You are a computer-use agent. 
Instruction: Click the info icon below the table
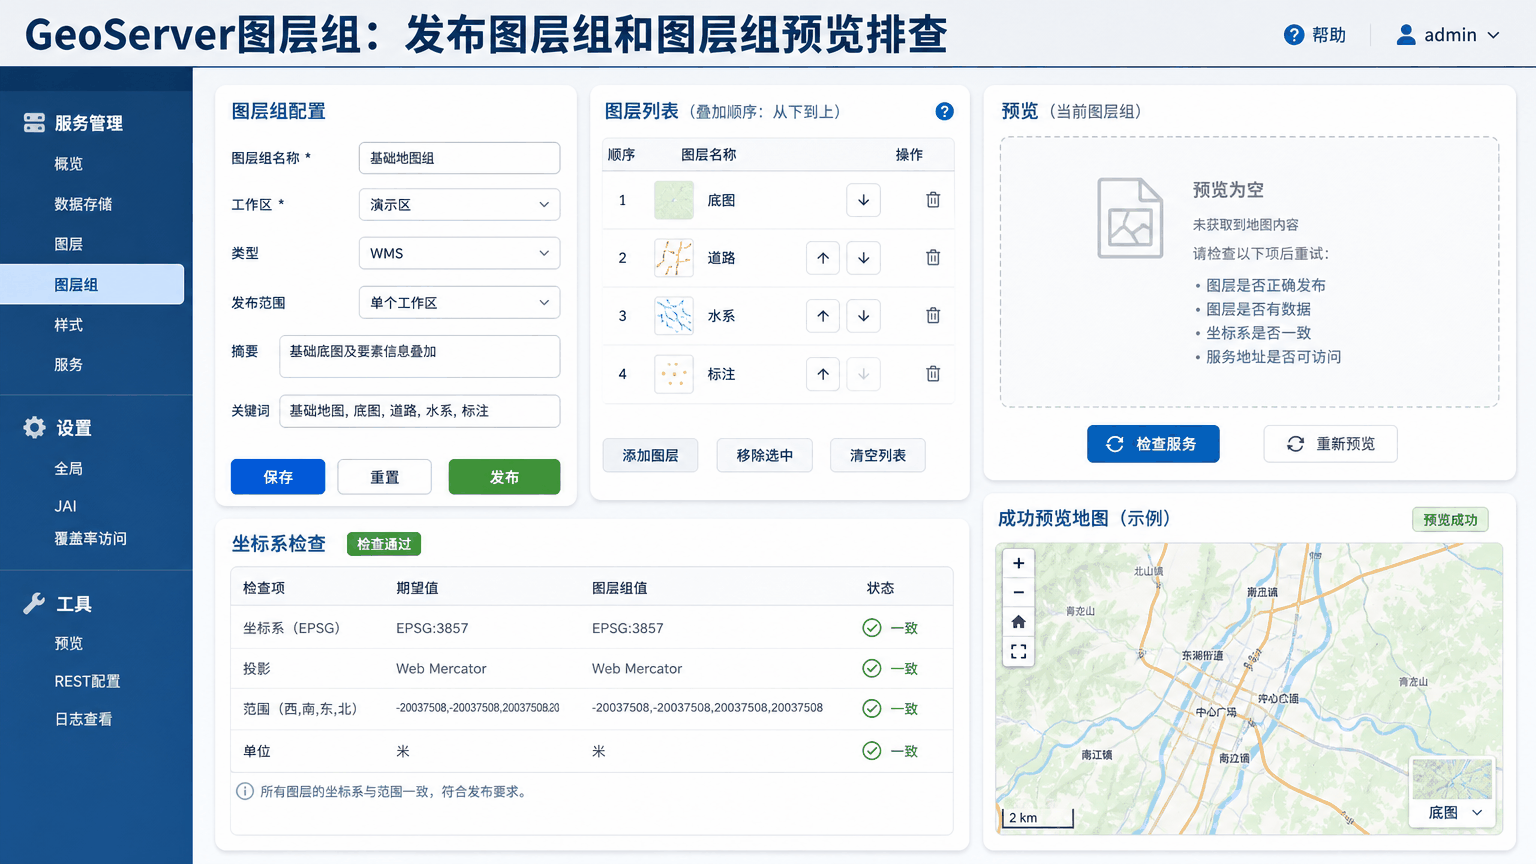click(x=244, y=791)
